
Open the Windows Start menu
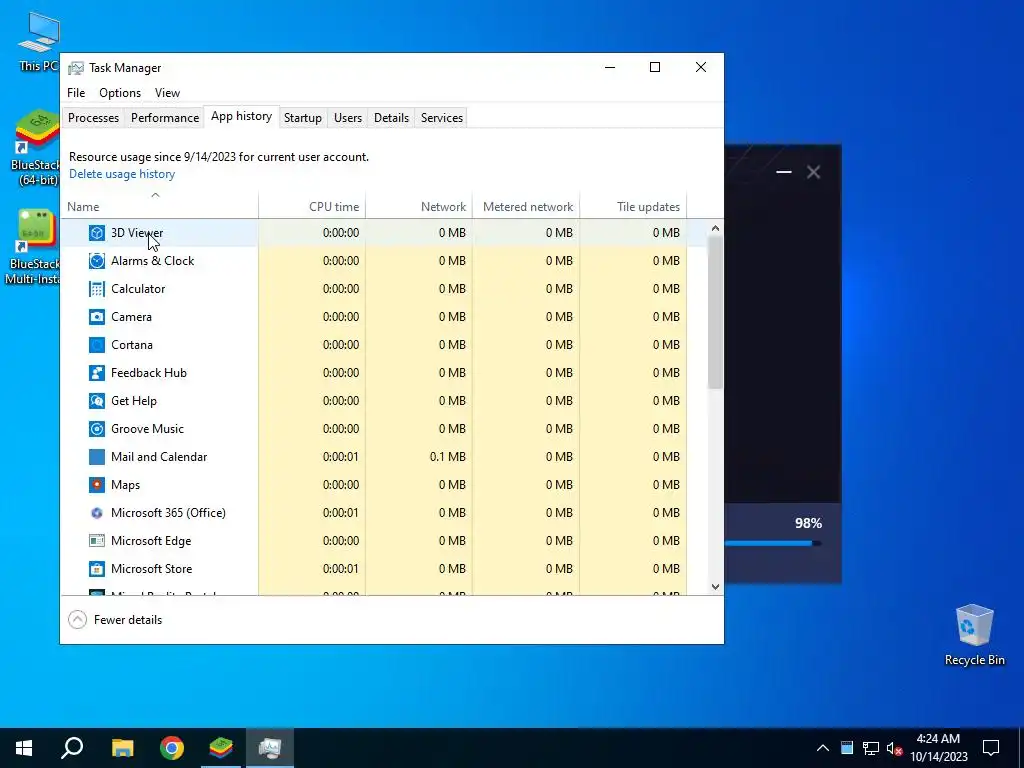pos(24,748)
